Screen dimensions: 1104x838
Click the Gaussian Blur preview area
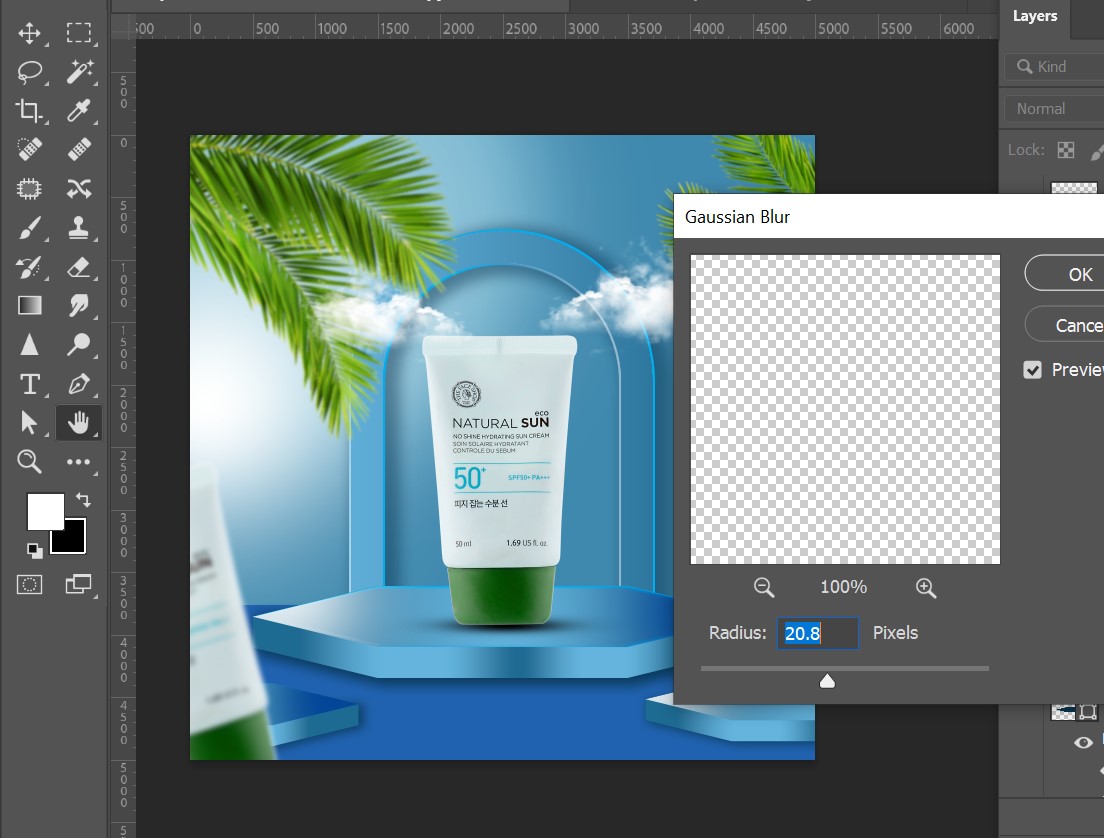pyautogui.click(x=845, y=409)
